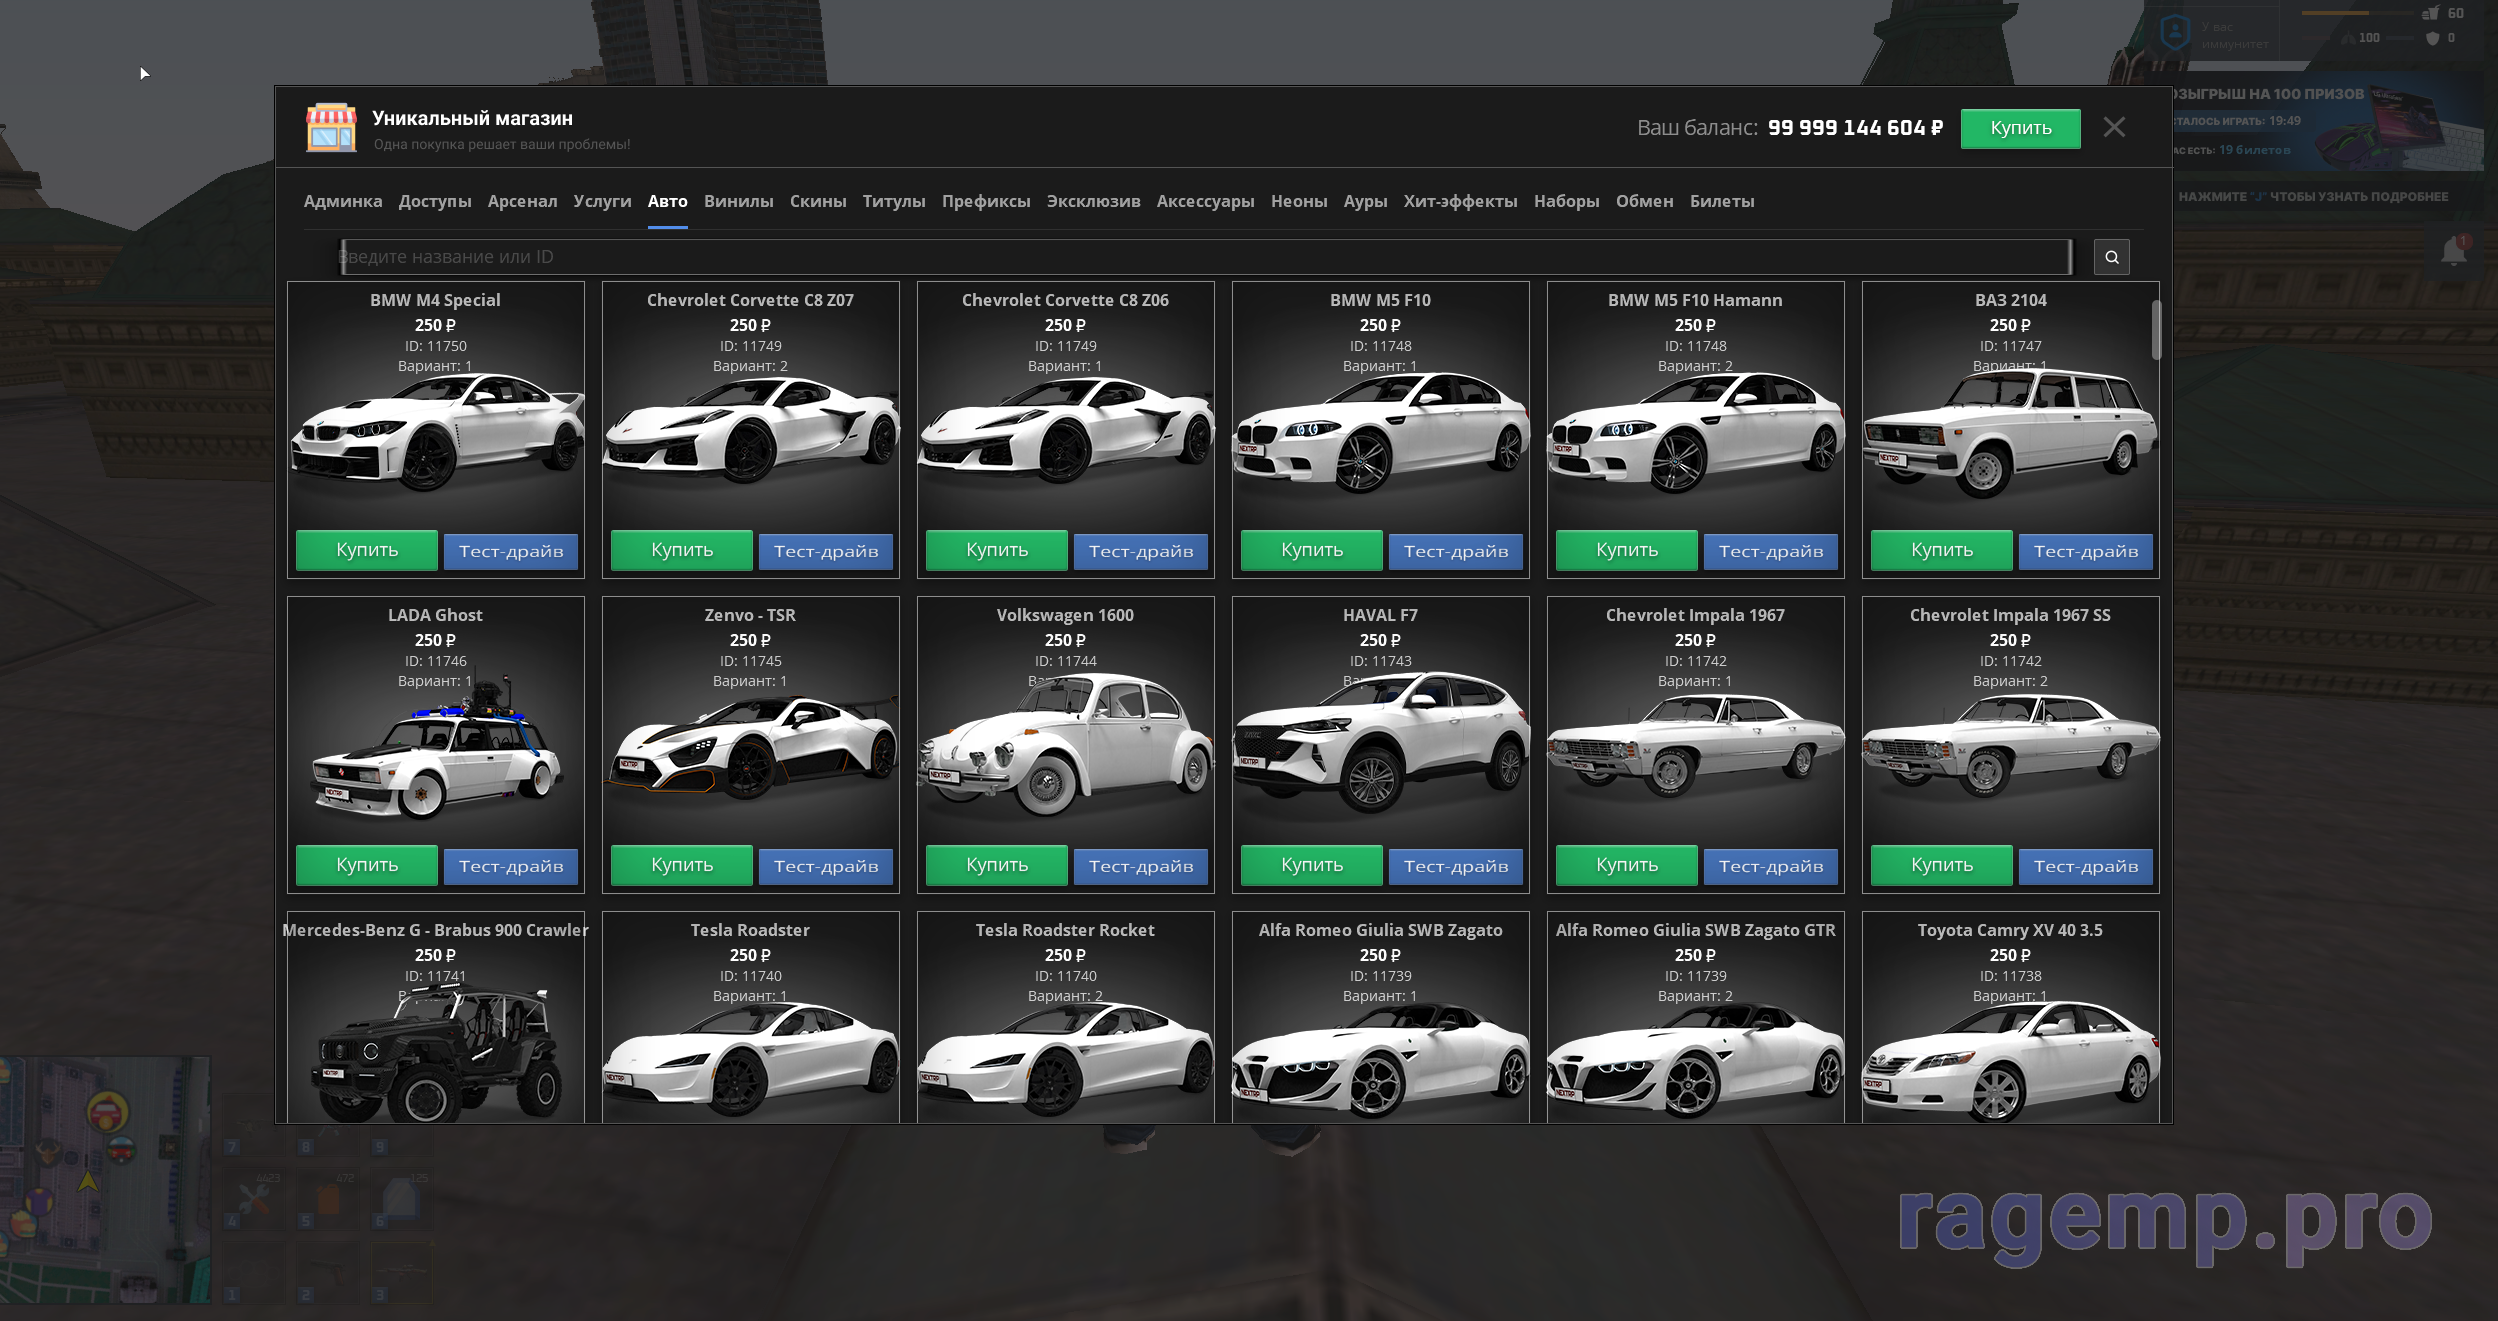
Task: Go to the Услуги tab
Action: (x=602, y=201)
